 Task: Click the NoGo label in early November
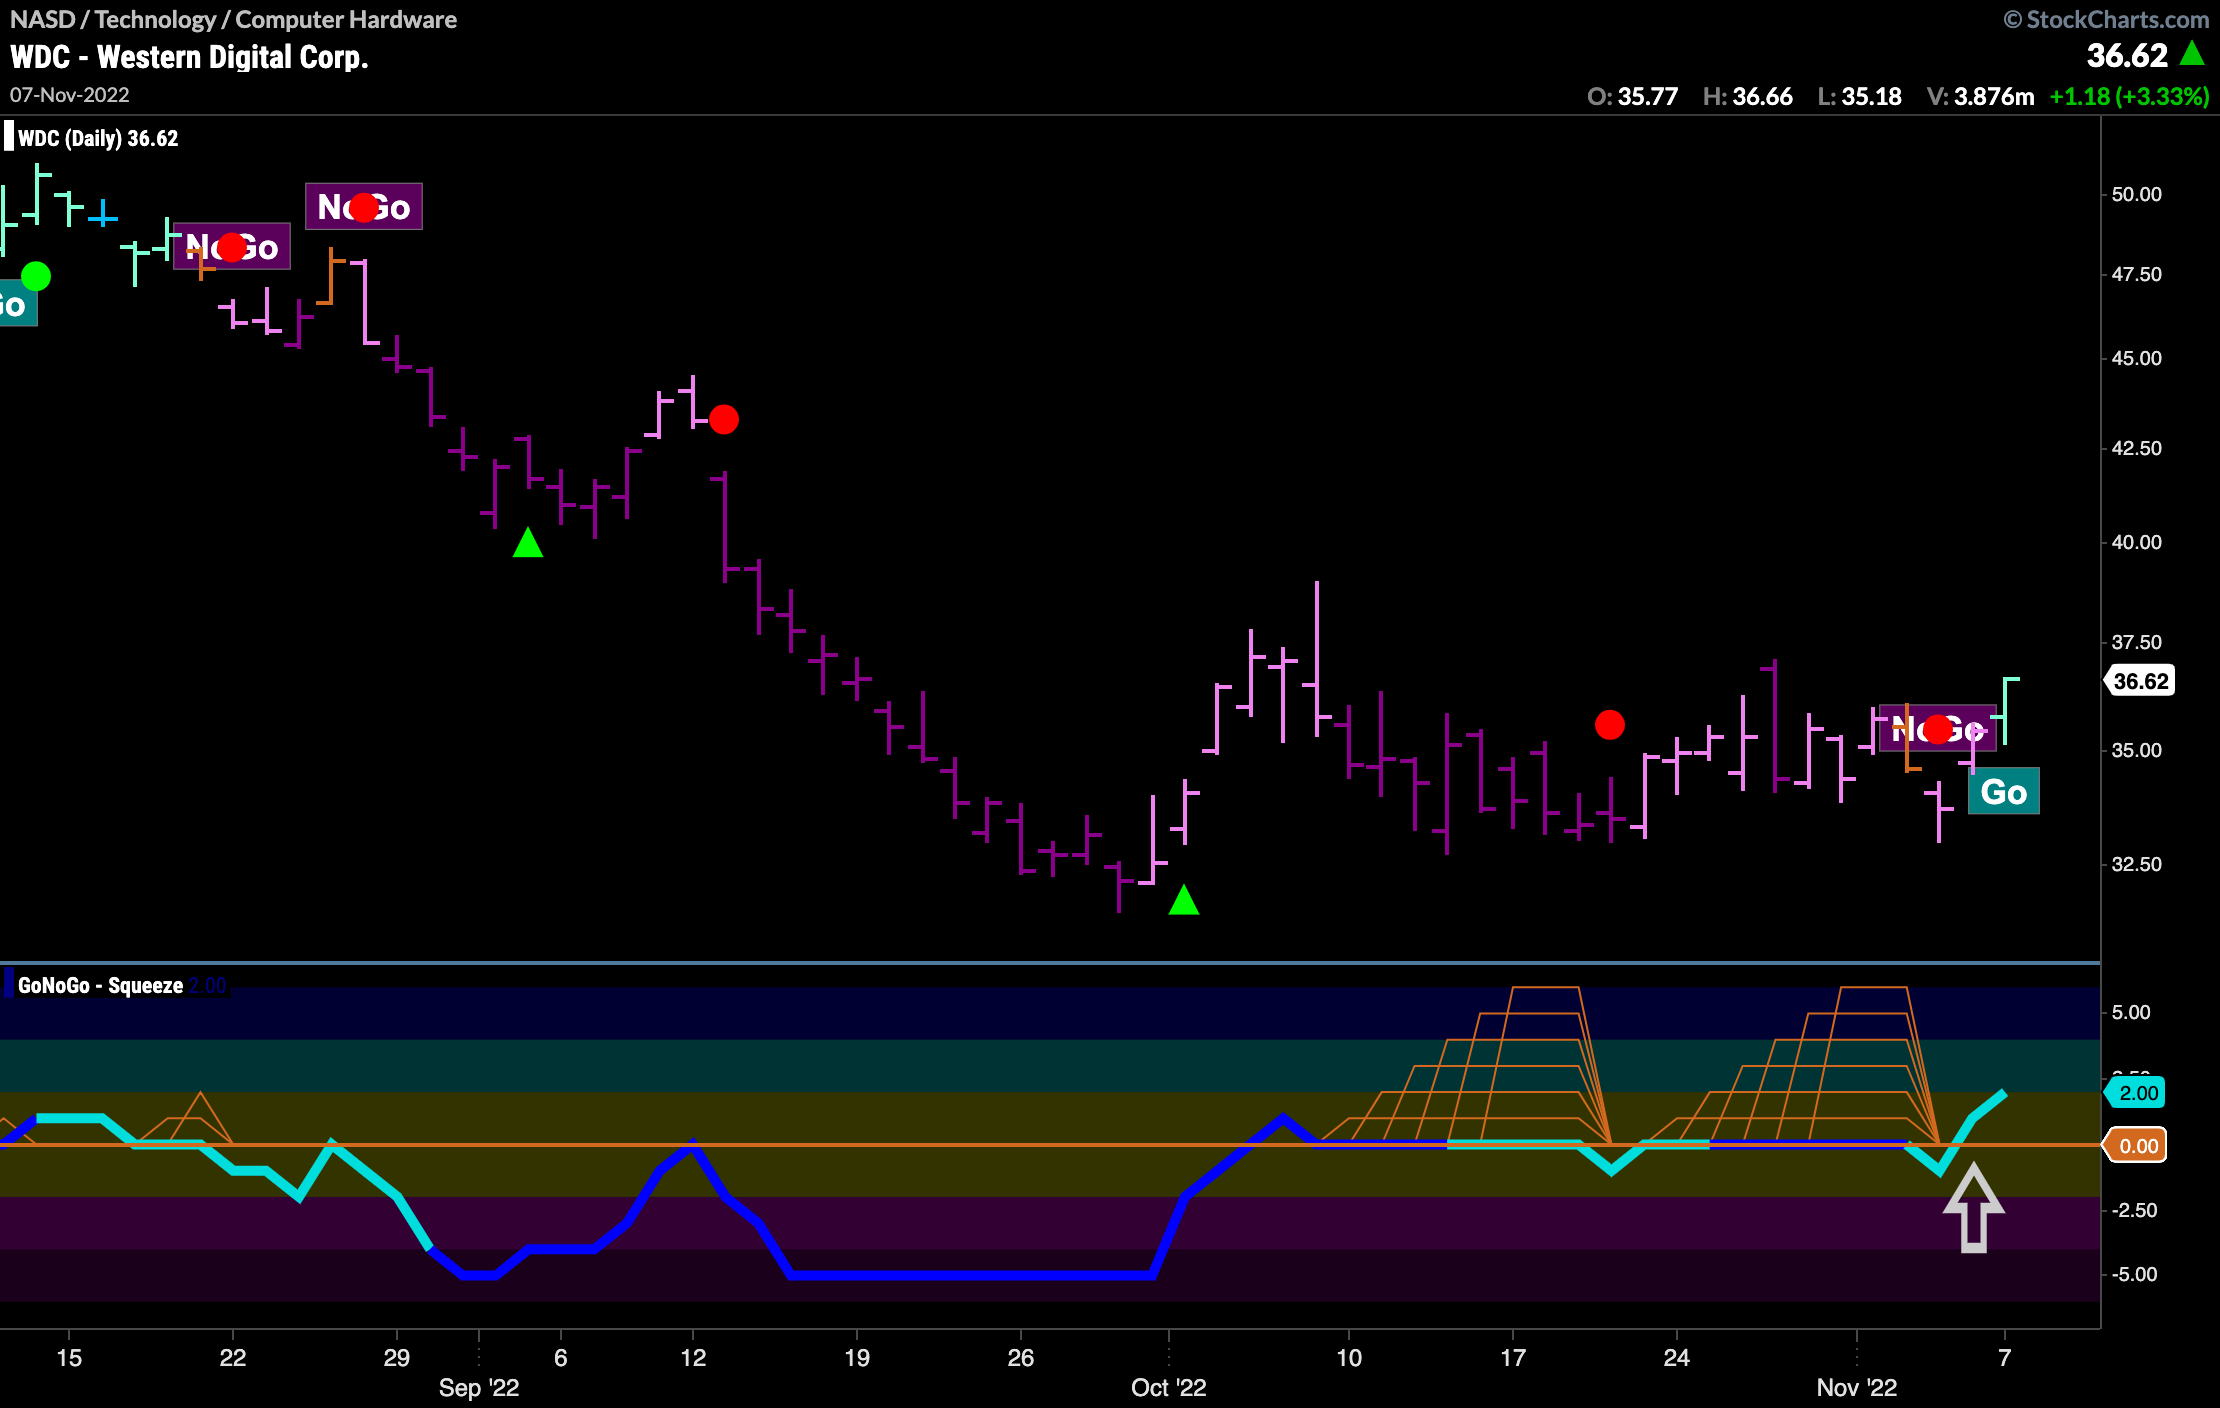click(x=1937, y=728)
